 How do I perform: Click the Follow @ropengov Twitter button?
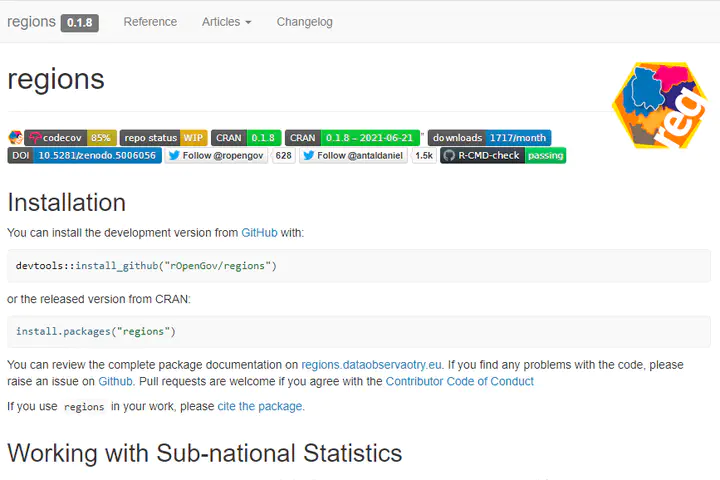coord(217,156)
